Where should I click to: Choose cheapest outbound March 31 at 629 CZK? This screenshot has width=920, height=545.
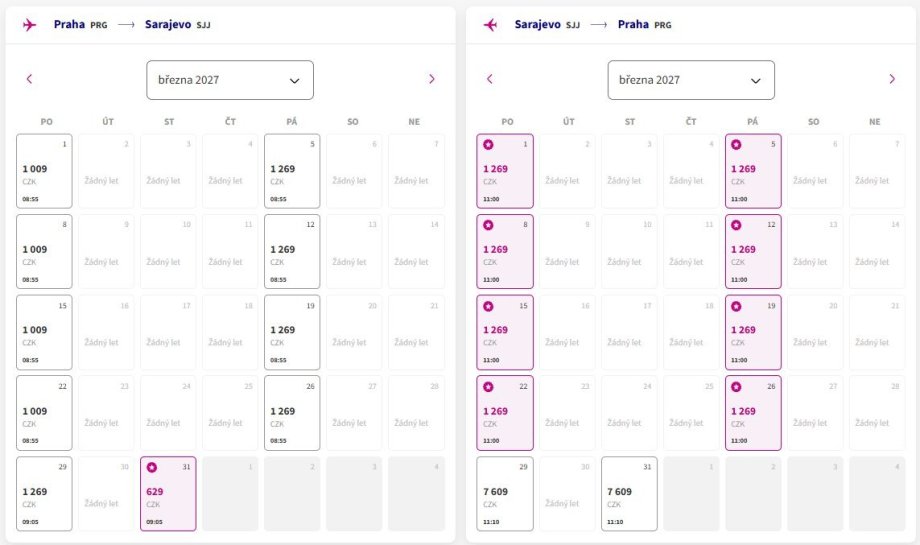click(168, 494)
